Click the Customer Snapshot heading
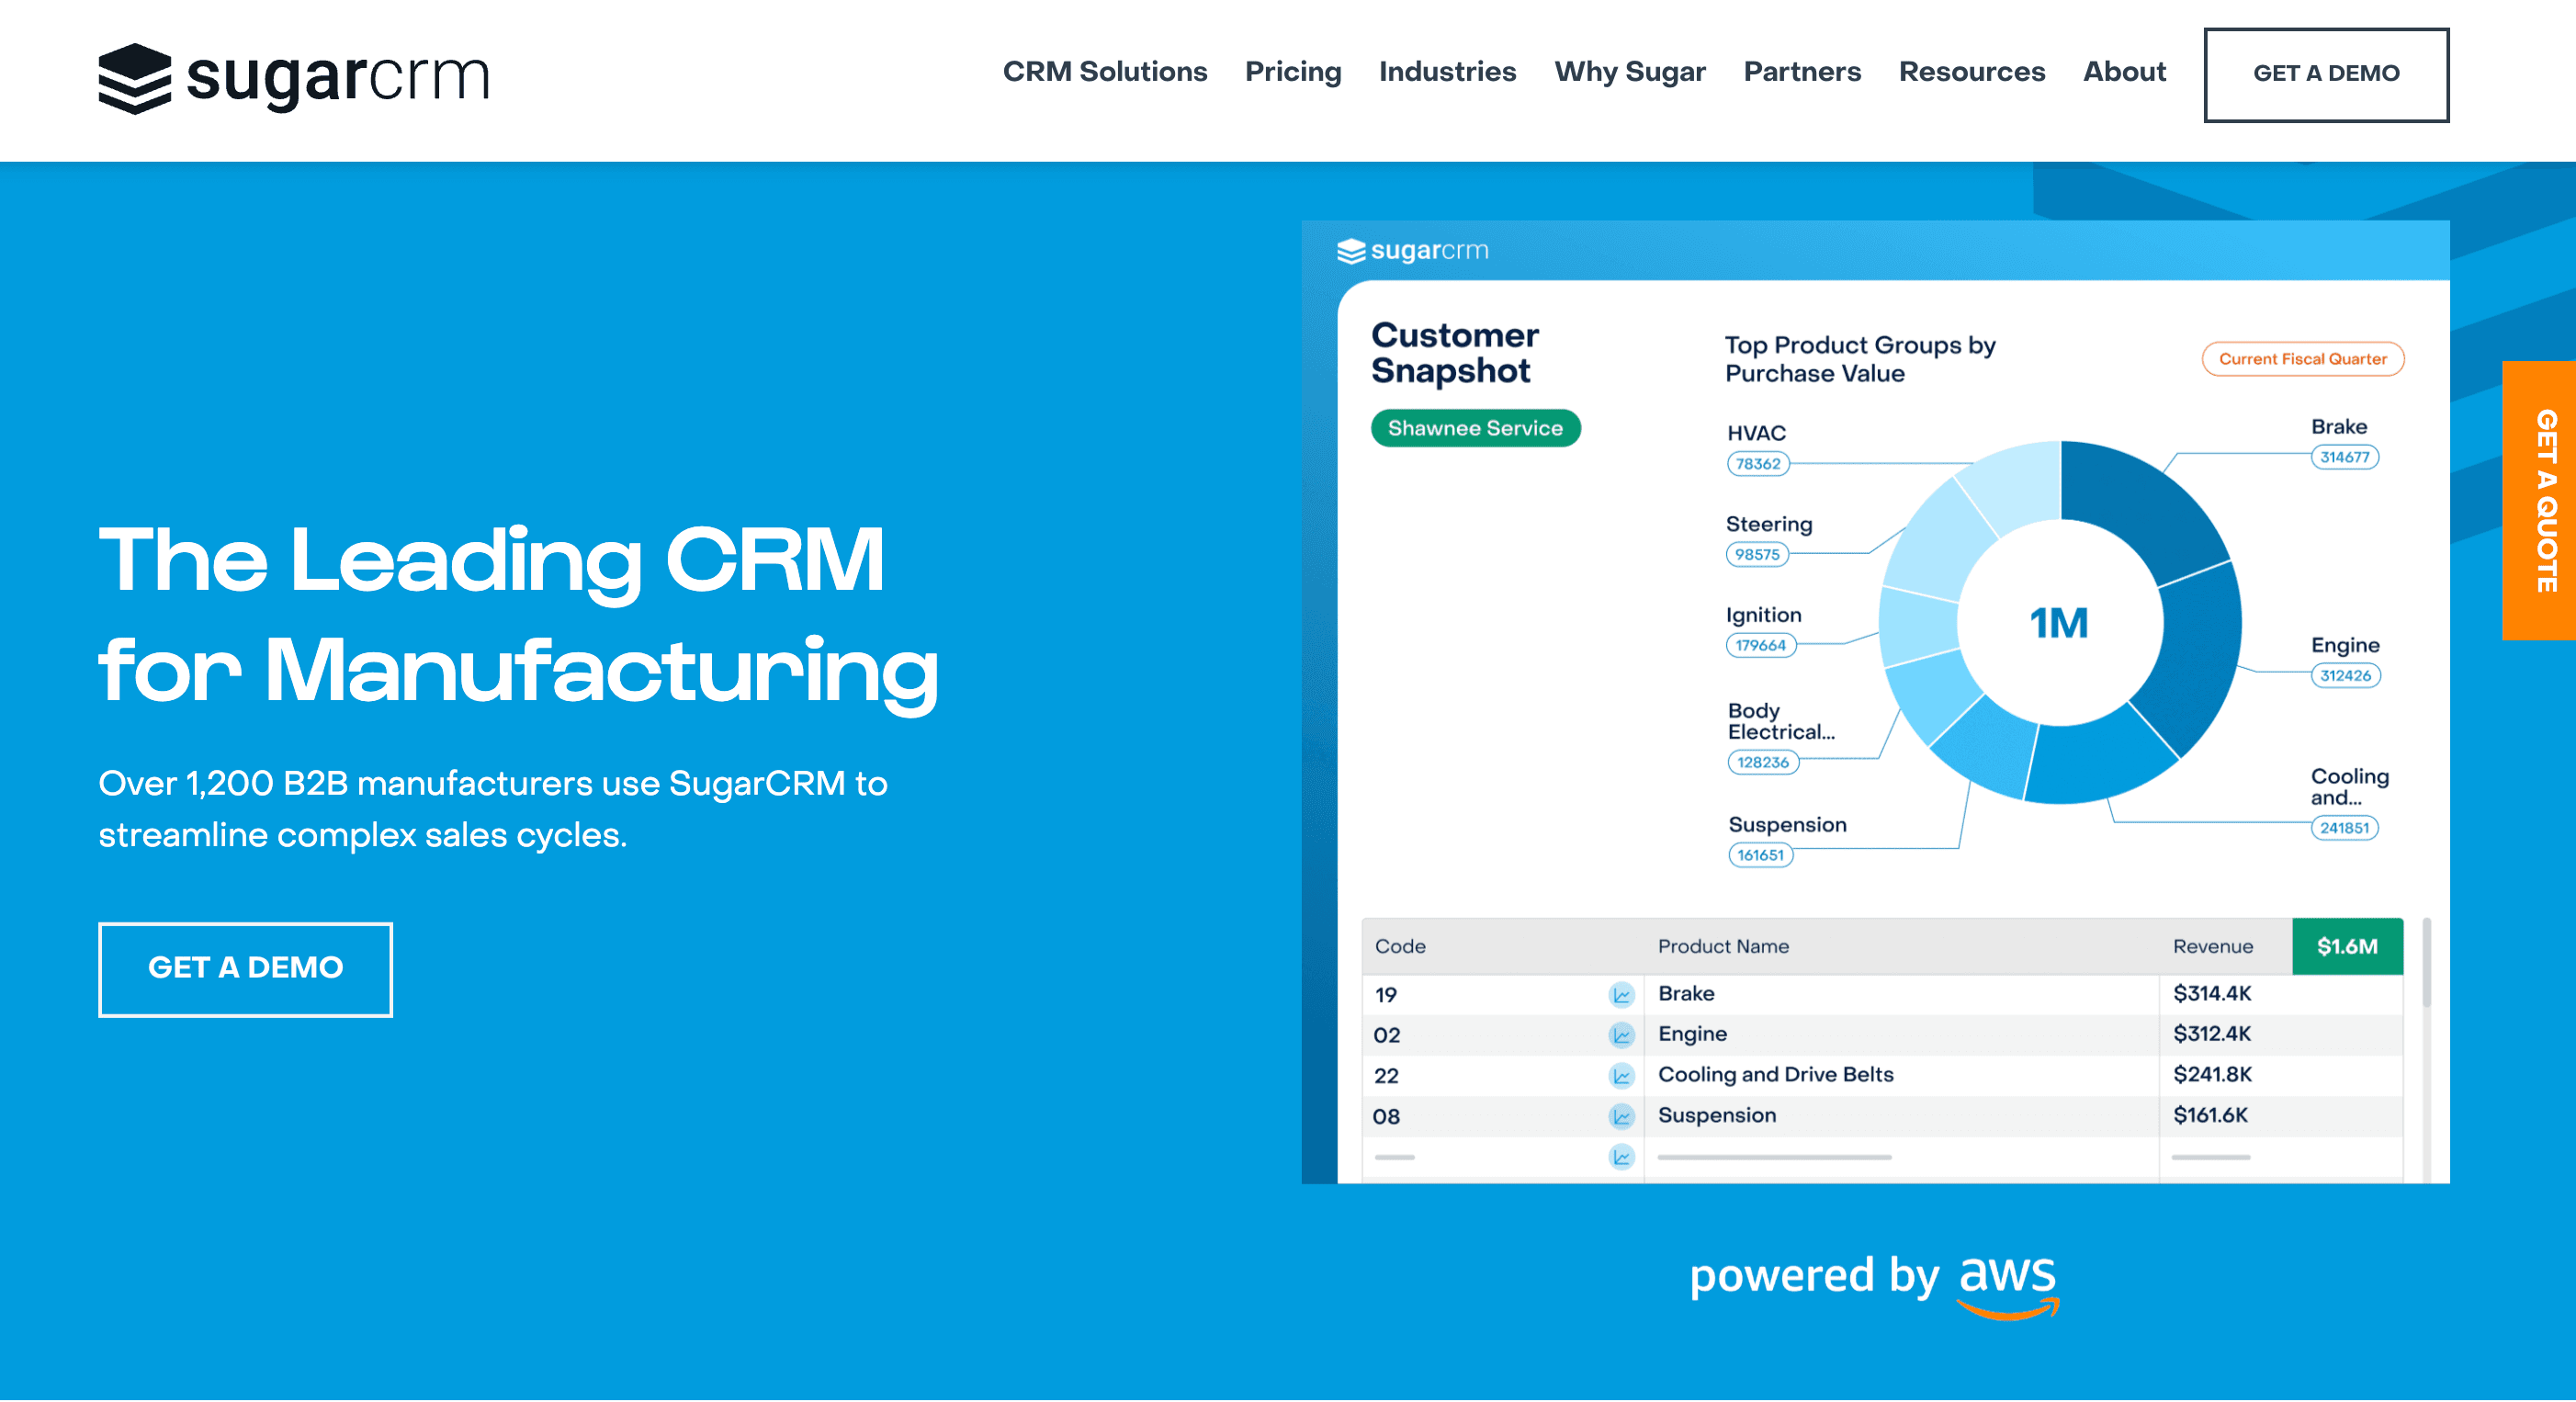 click(x=1453, y=353)
